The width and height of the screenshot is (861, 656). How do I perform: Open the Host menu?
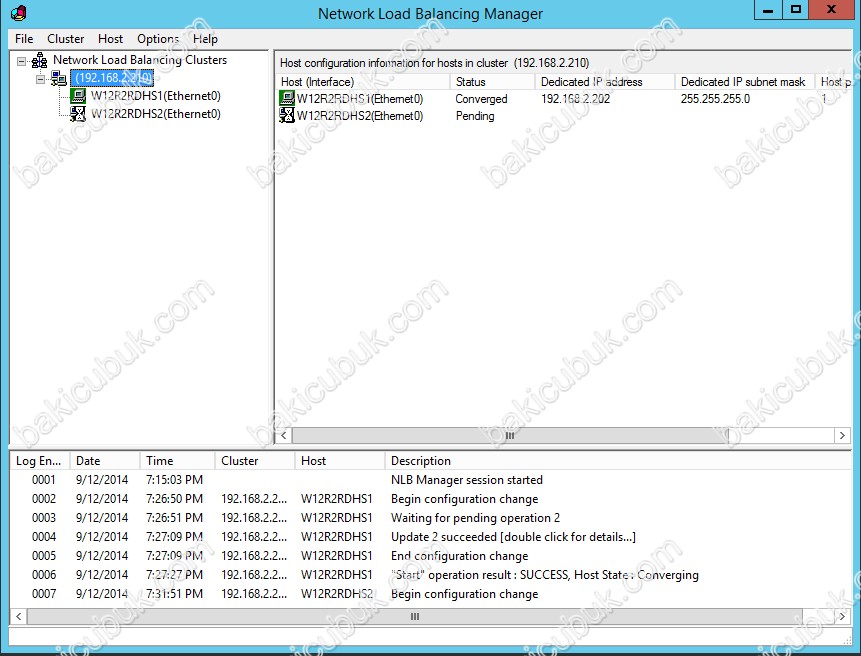tap(110, 39)
